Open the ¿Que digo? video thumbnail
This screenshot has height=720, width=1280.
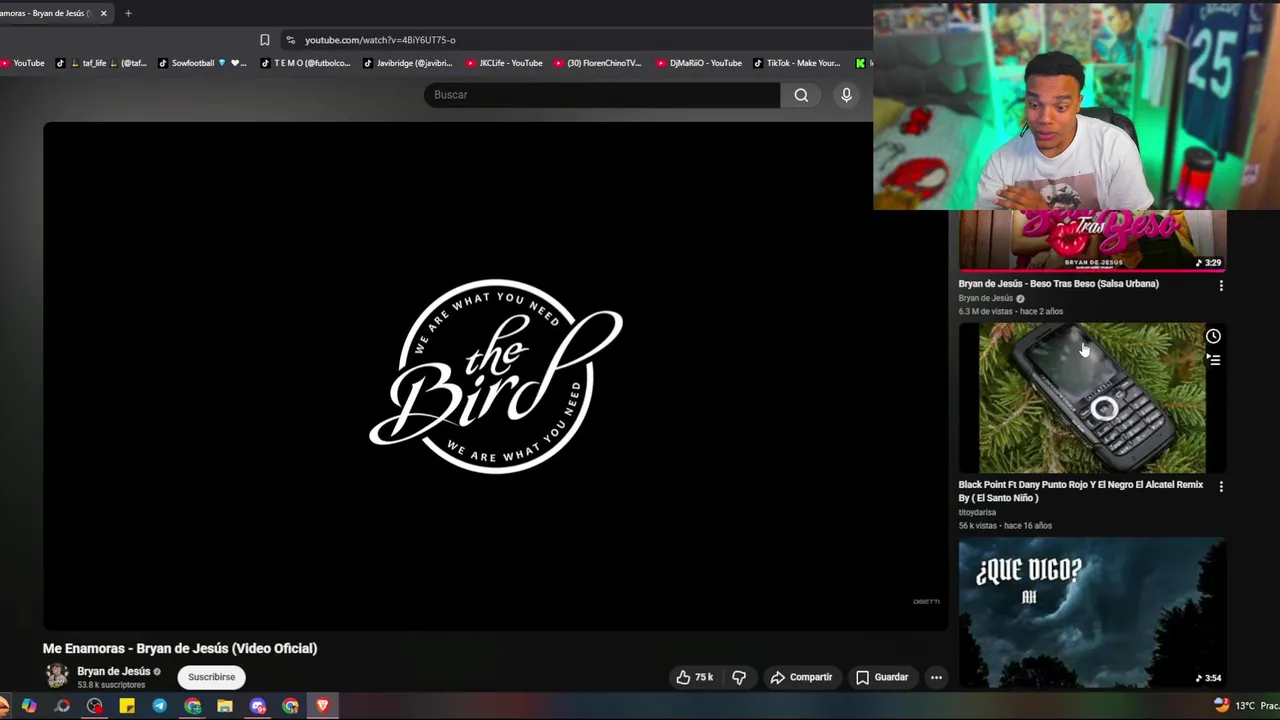point(1092,613)
